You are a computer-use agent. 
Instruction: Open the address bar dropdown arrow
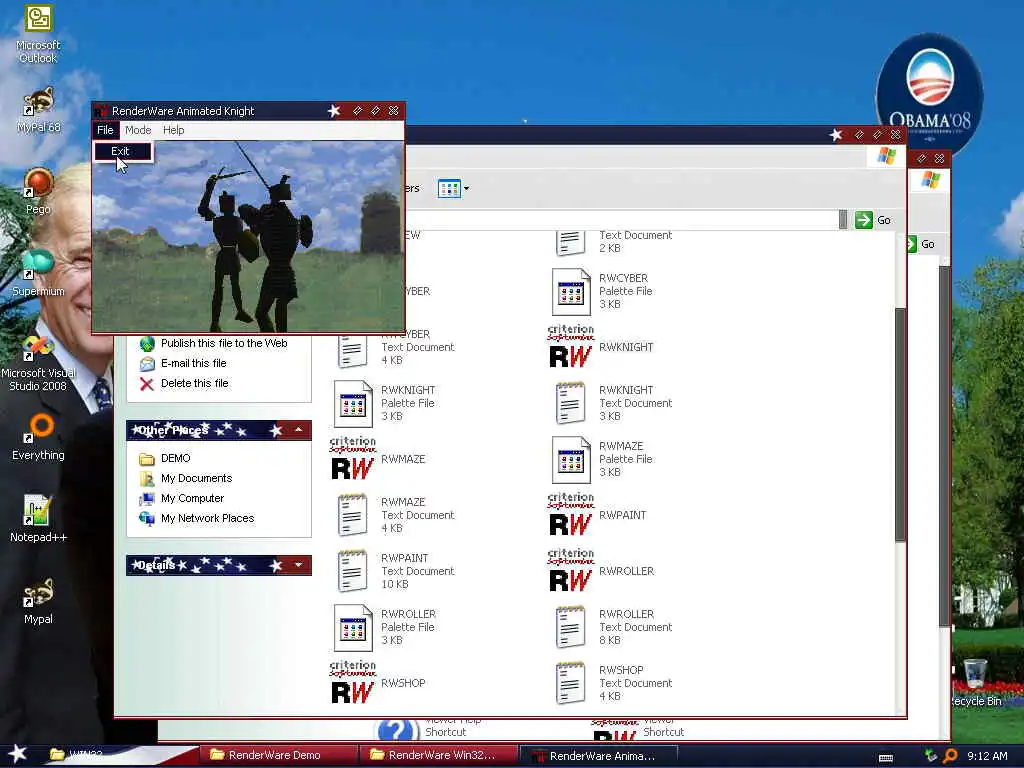(x=843, y=220)
